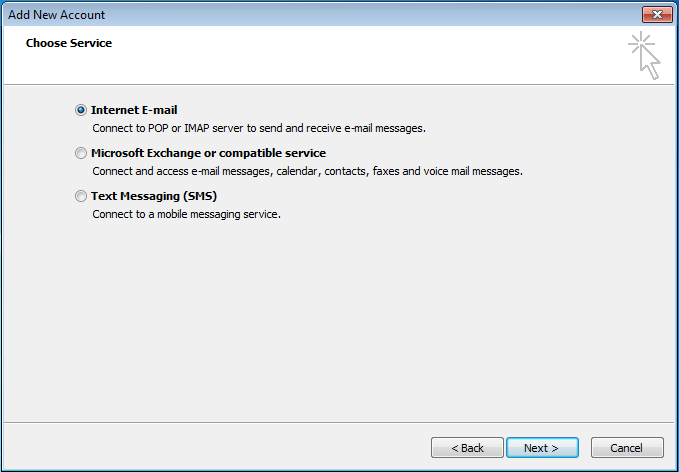This screenshot has width=679, height=472.
Task: Click the "Text Messaging (SMS)" label text
Action: tap(154, 196)
